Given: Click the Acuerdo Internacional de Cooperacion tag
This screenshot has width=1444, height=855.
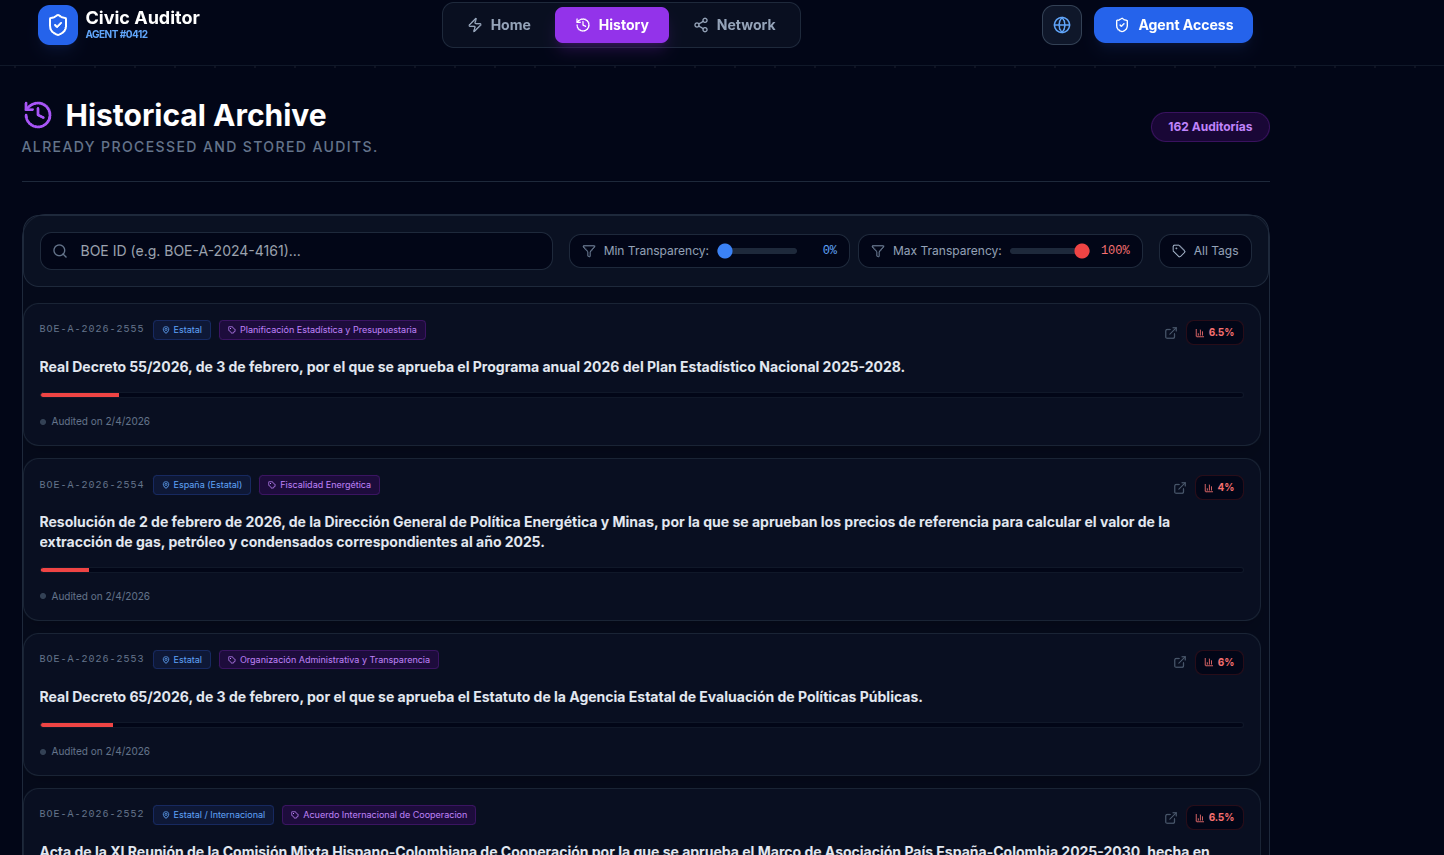Looking at the screenshot, I should 379,815.
